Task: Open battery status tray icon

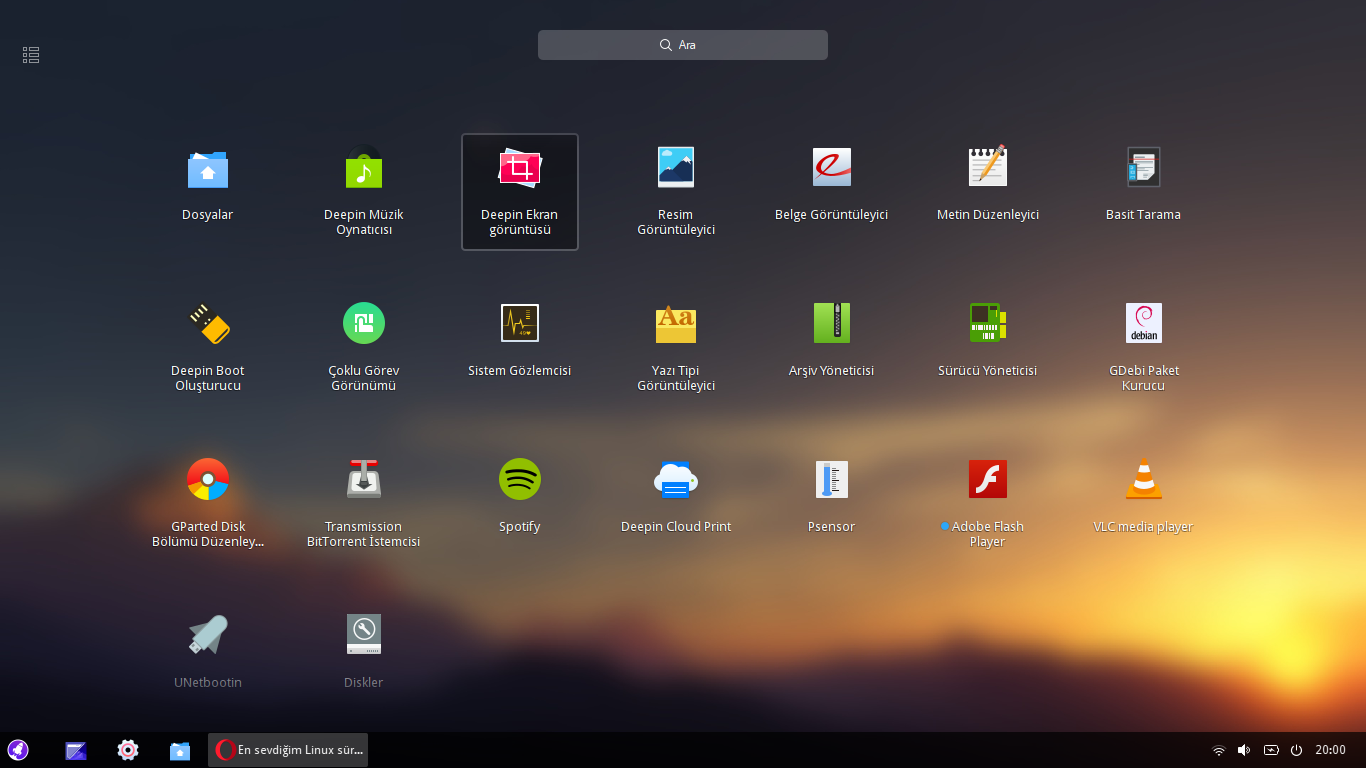Action: click(1271, 750)
